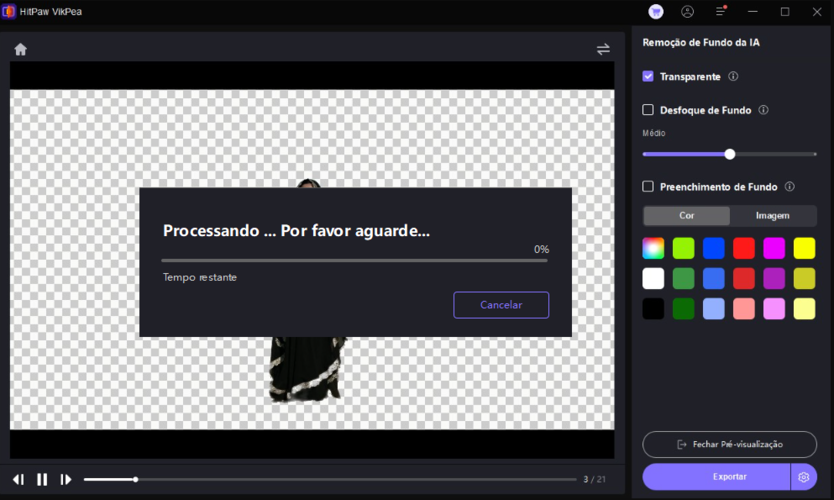Pause the video preview
834x500 pixels.
(x=42, y=479)
